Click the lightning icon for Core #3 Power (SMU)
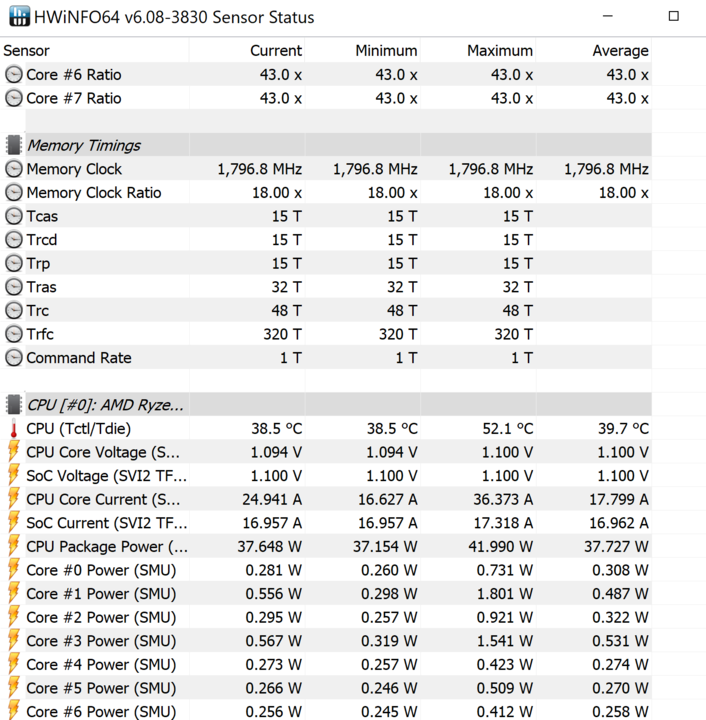706x720 pixels. (14, 641)
